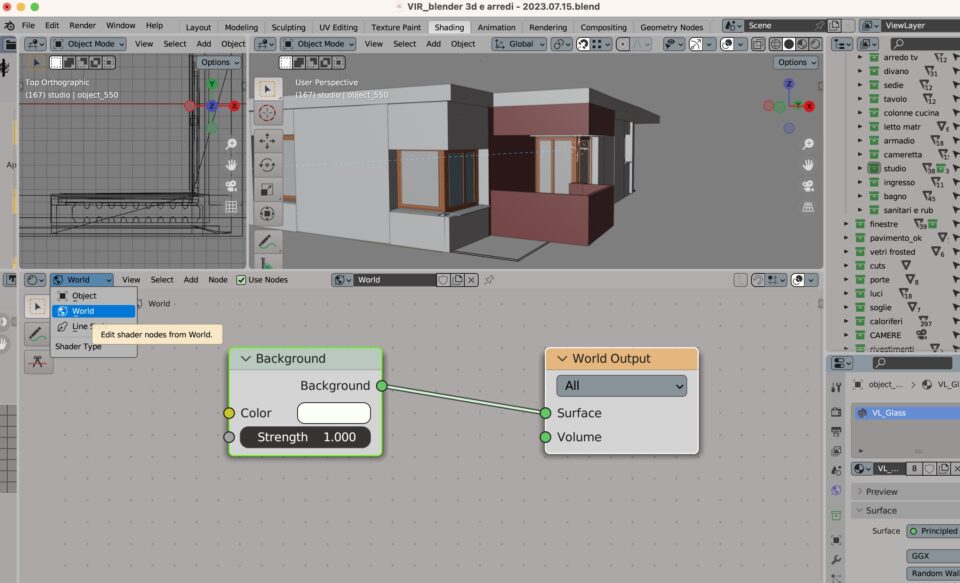
Task: Click the Options button in perspective viewport
Action: click(x=794, y=62)
